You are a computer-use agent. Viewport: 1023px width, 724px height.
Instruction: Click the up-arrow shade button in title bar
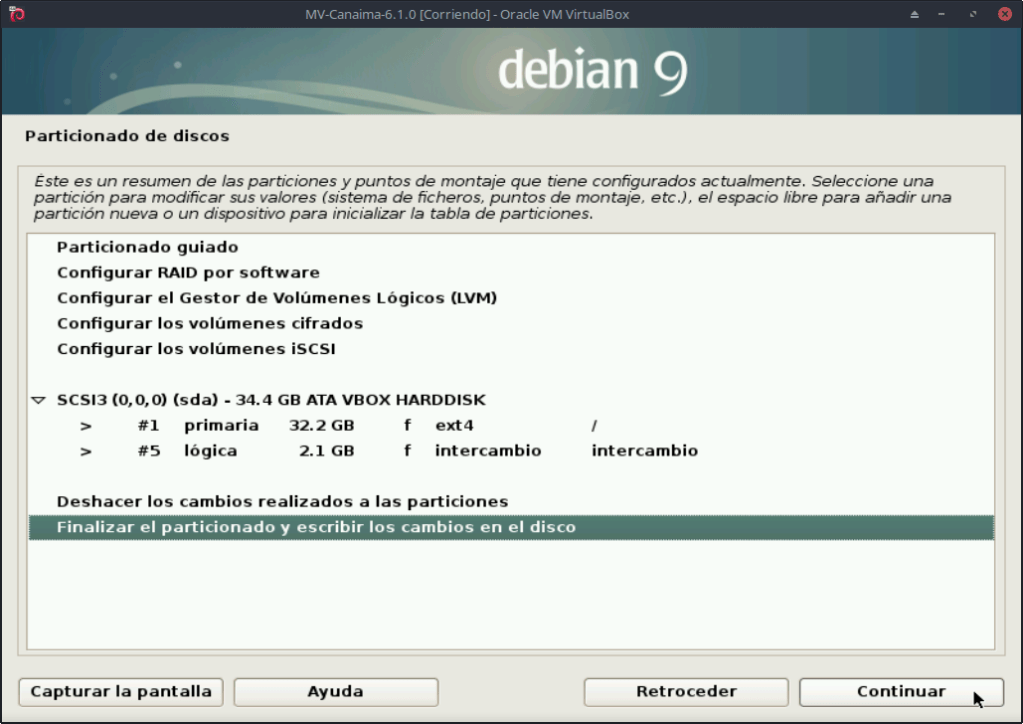[x=914, y=14]
